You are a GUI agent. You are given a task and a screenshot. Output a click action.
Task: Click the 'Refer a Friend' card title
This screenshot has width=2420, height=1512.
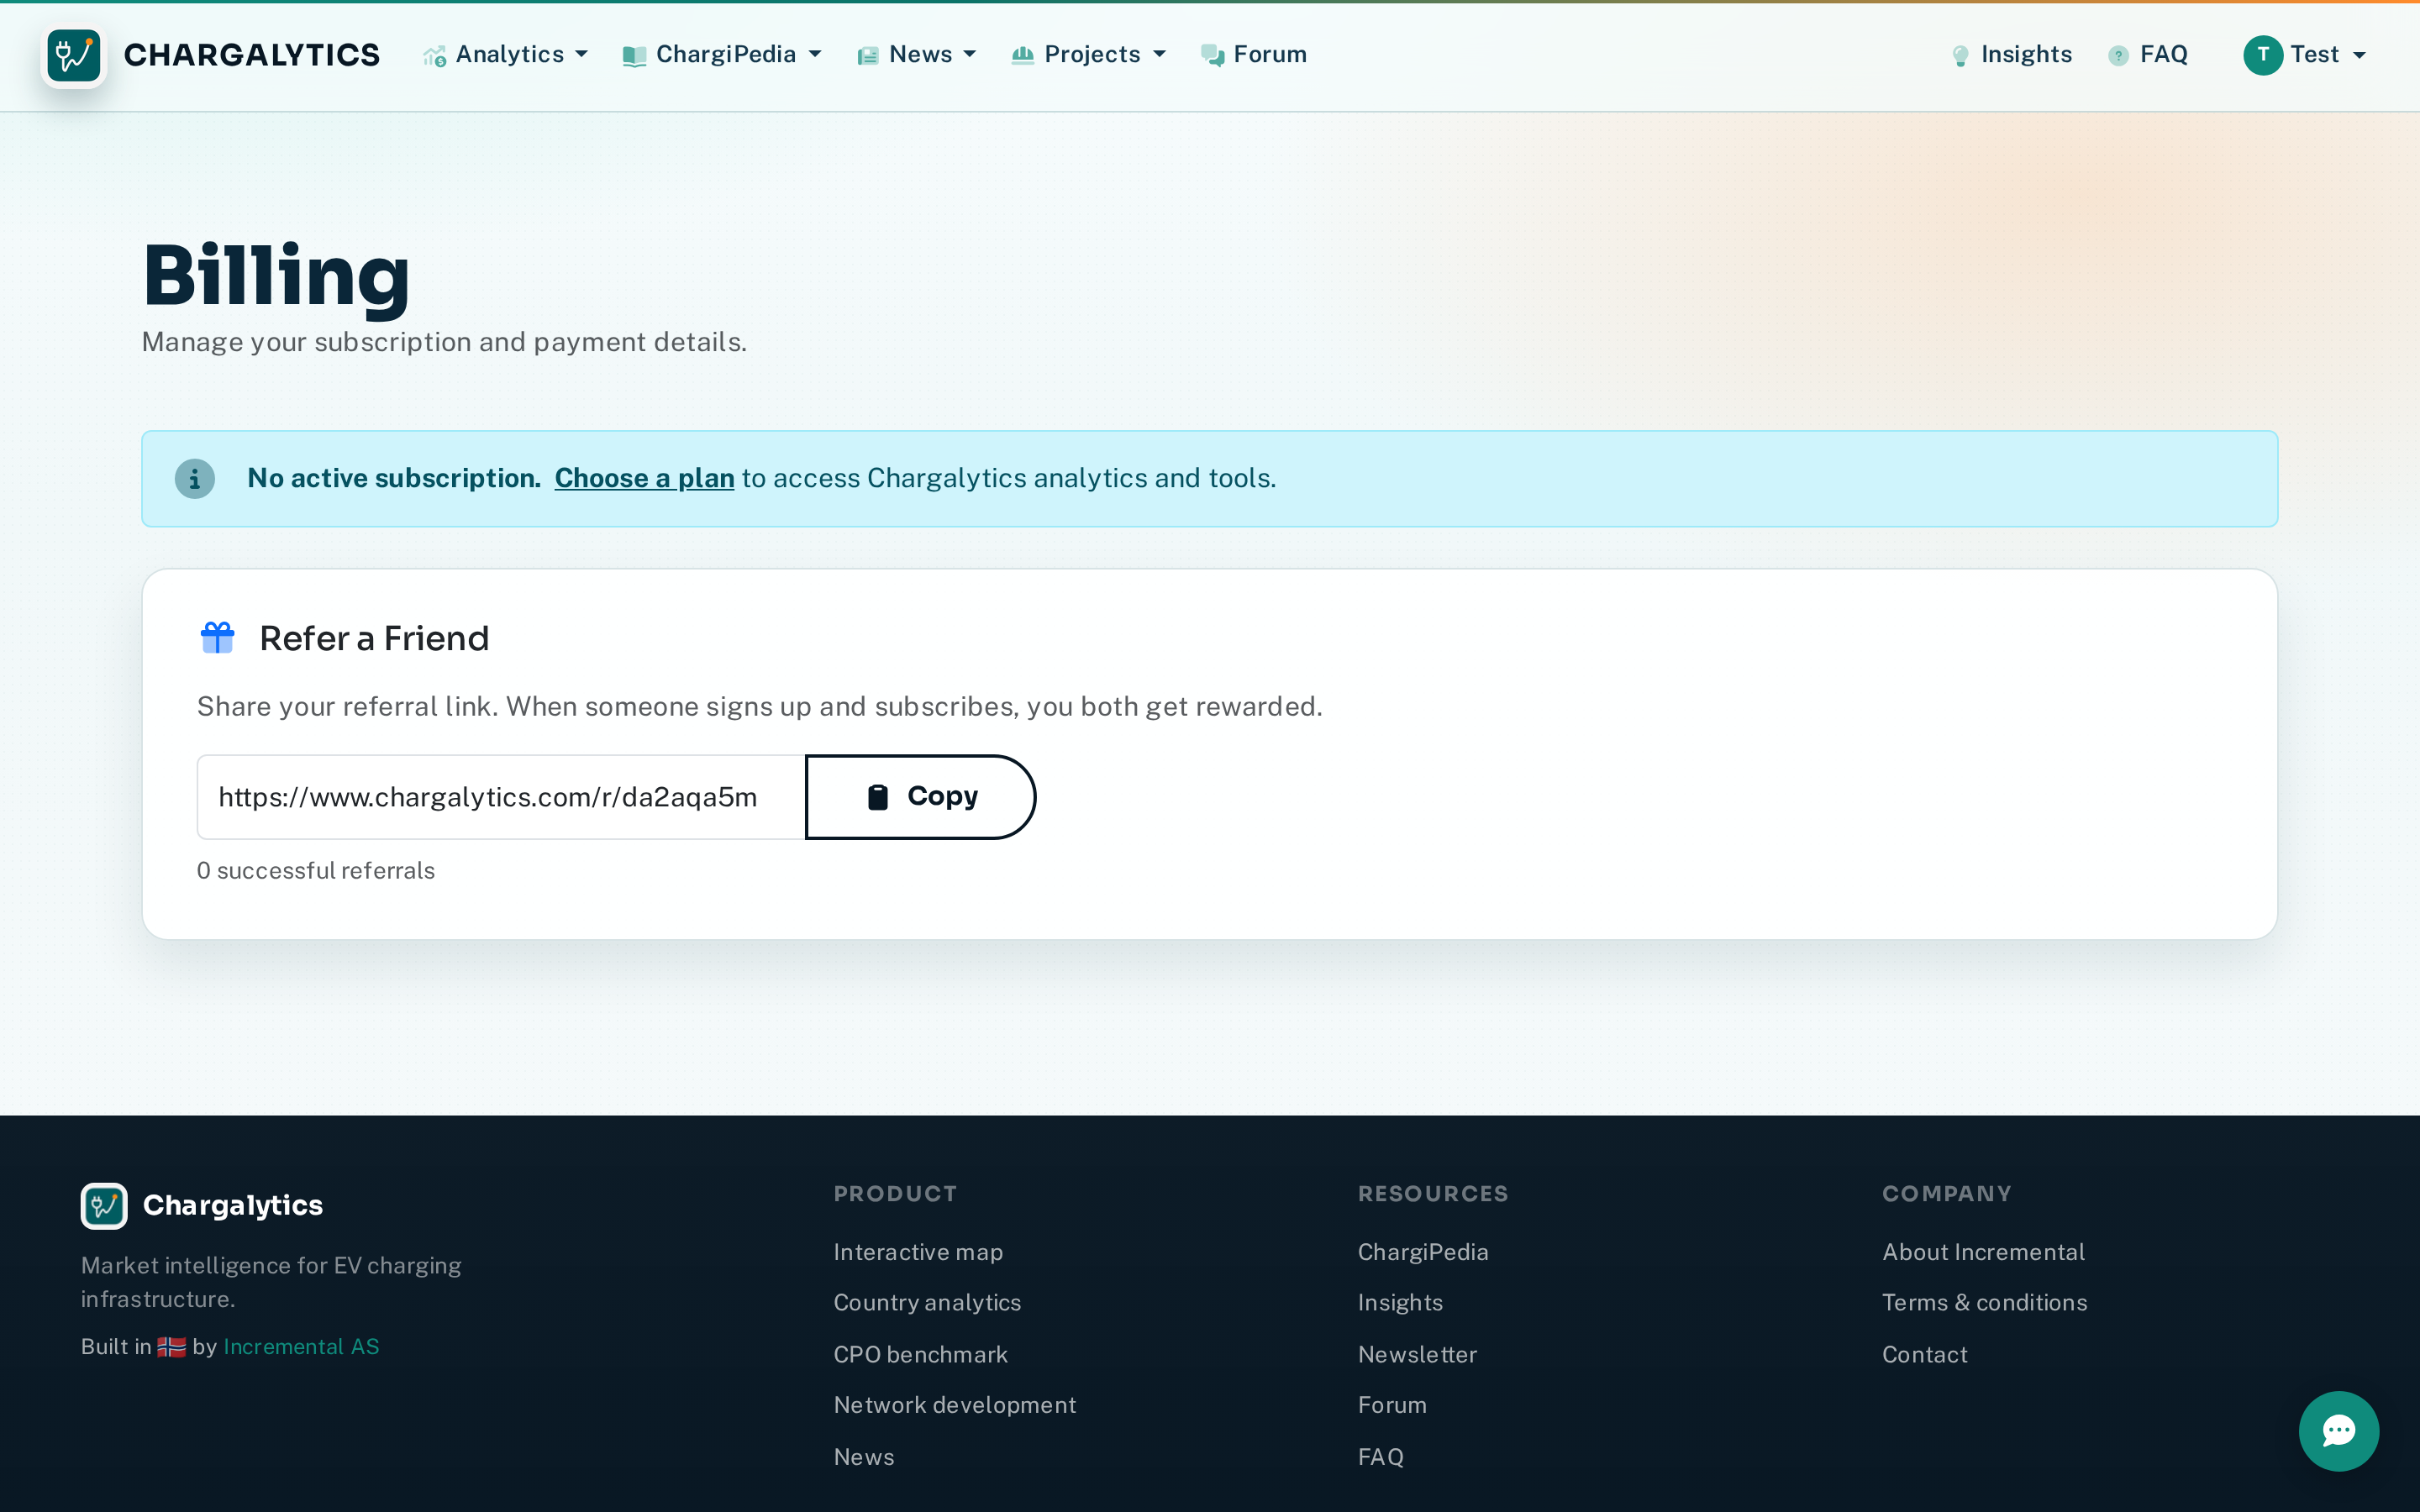374,638
